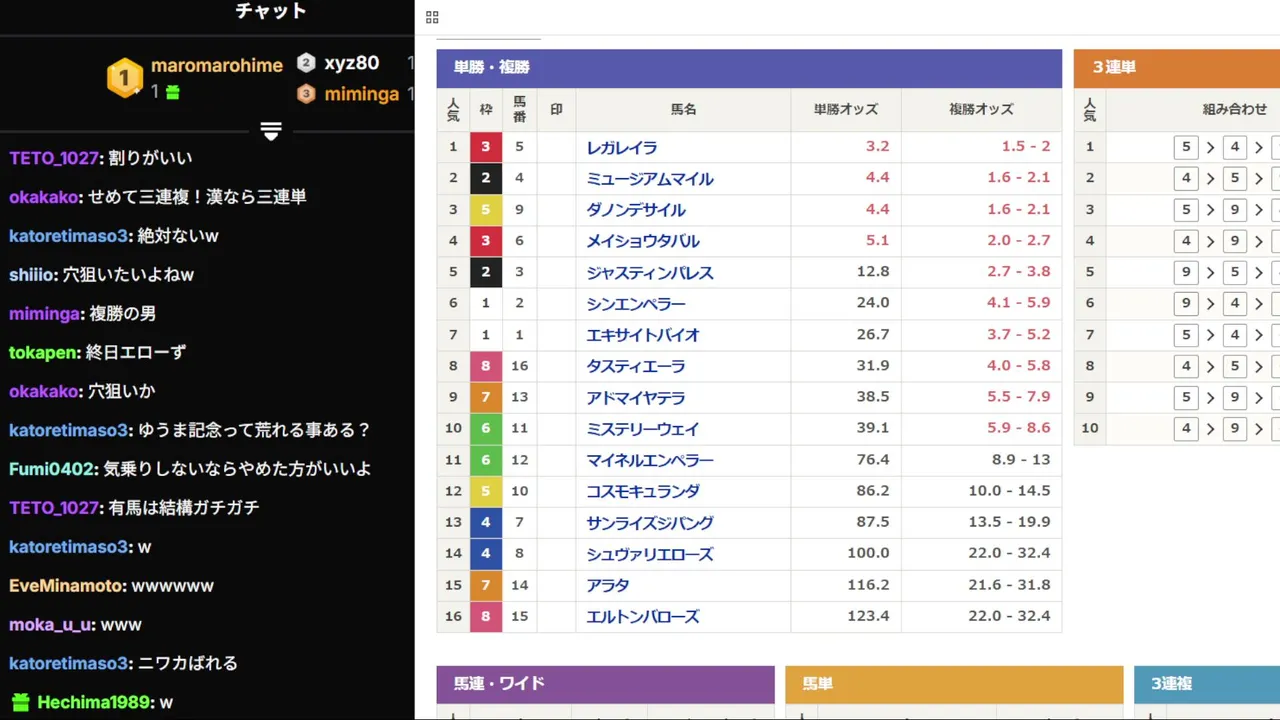Click the silver rank 2 badge beside xyz80

click(306, 63)
